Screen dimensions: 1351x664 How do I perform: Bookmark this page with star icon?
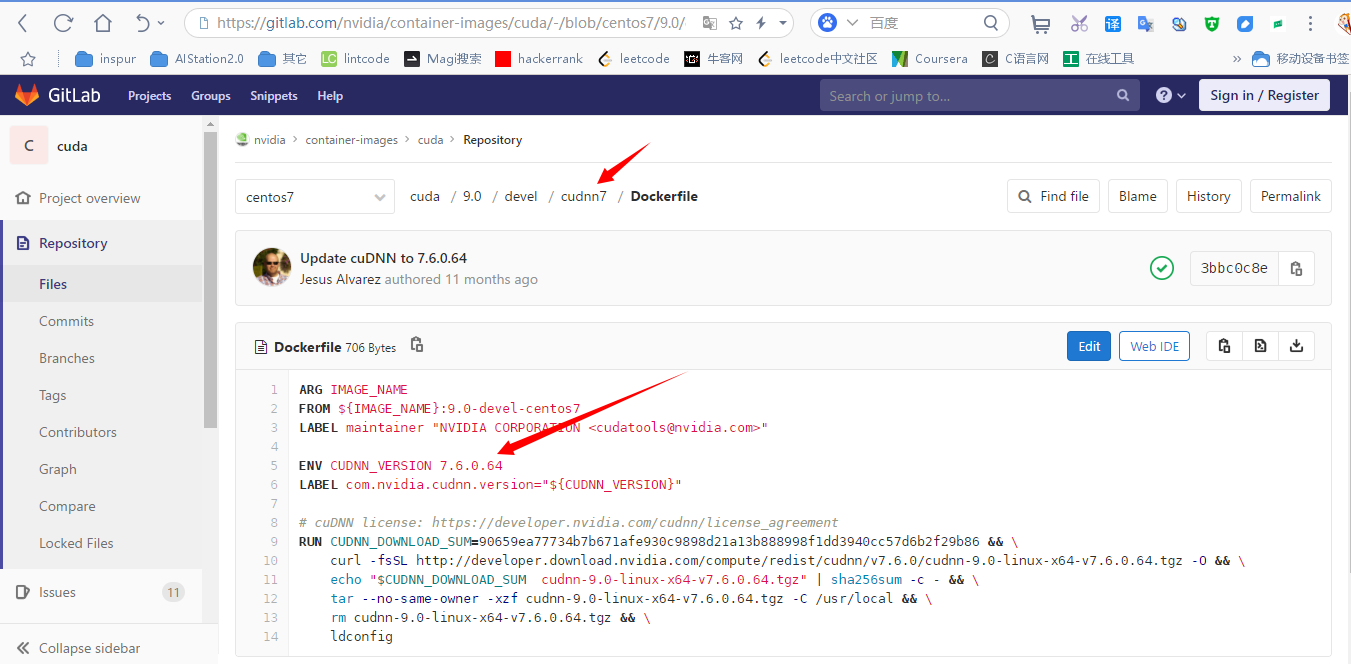(736, 23)
